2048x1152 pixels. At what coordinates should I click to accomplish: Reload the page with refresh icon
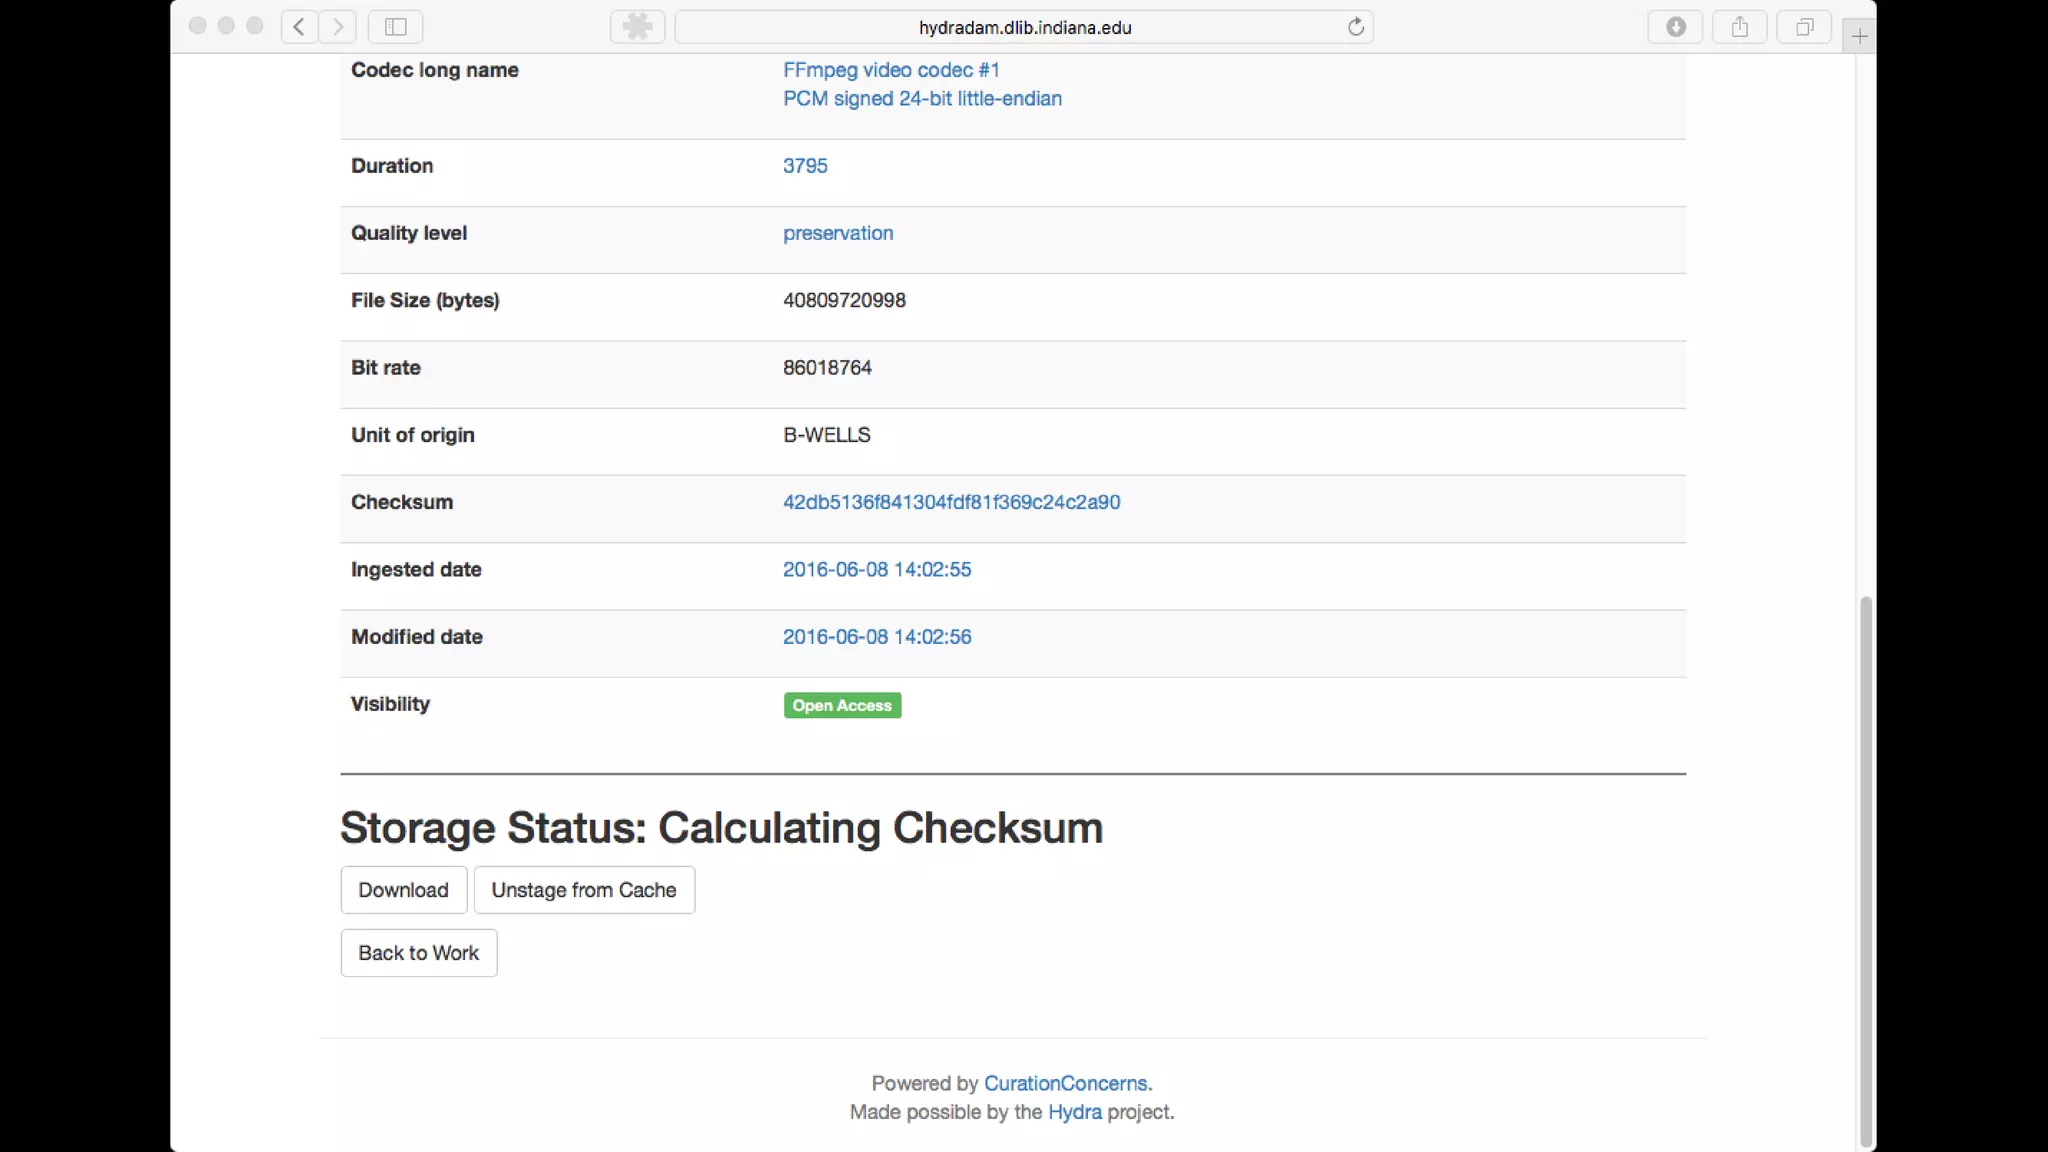1355,27
